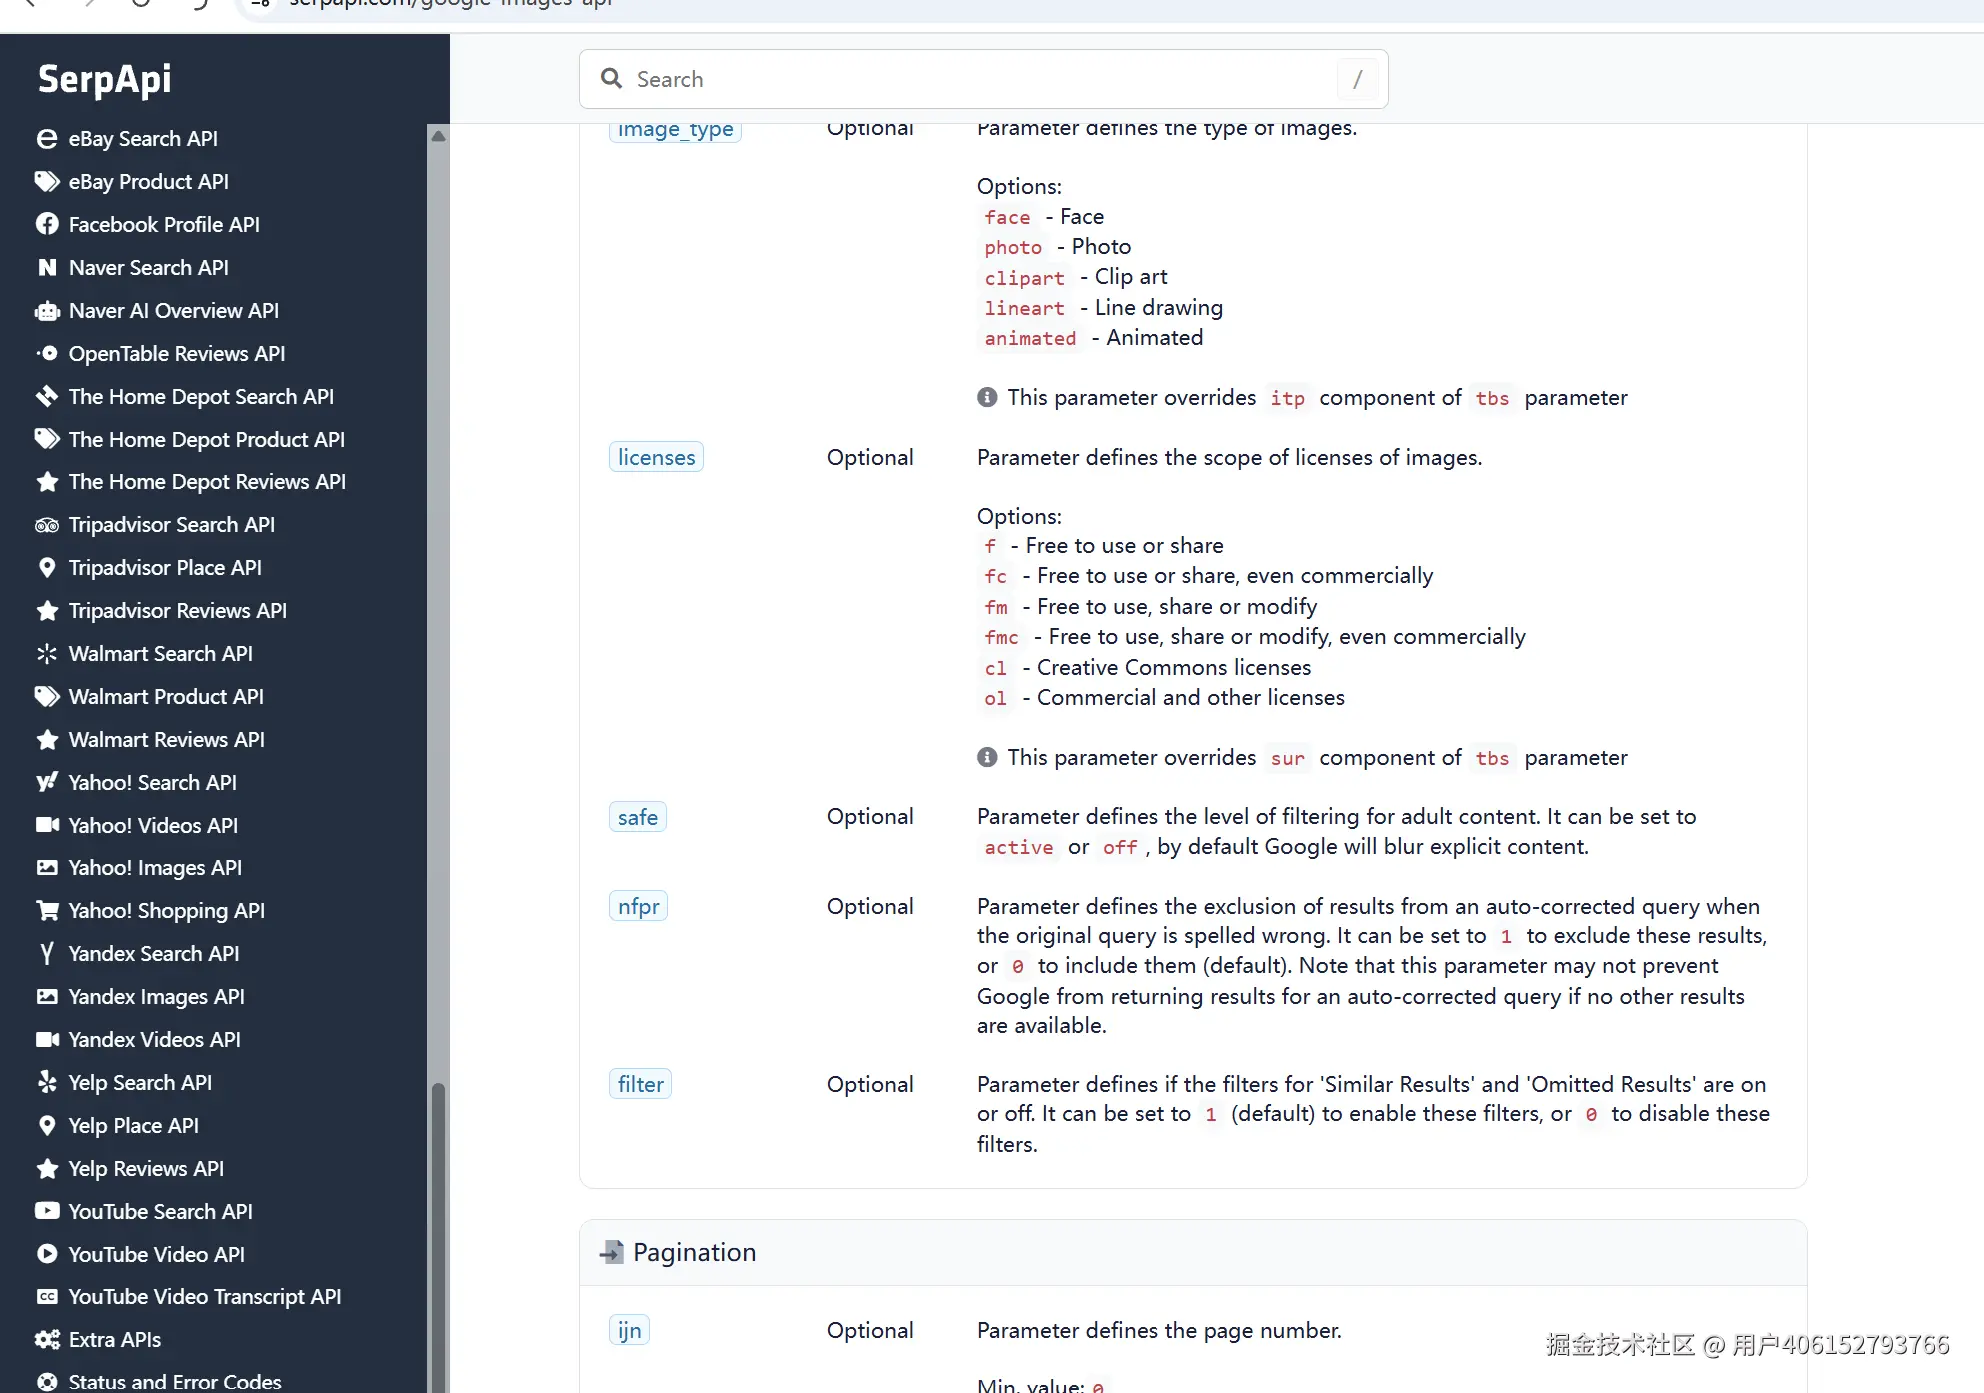Image resolution: width=1984 pixels, height=1393 pixels.
Task: Click the 'clipart' image type code
Action: [1024, 277]
